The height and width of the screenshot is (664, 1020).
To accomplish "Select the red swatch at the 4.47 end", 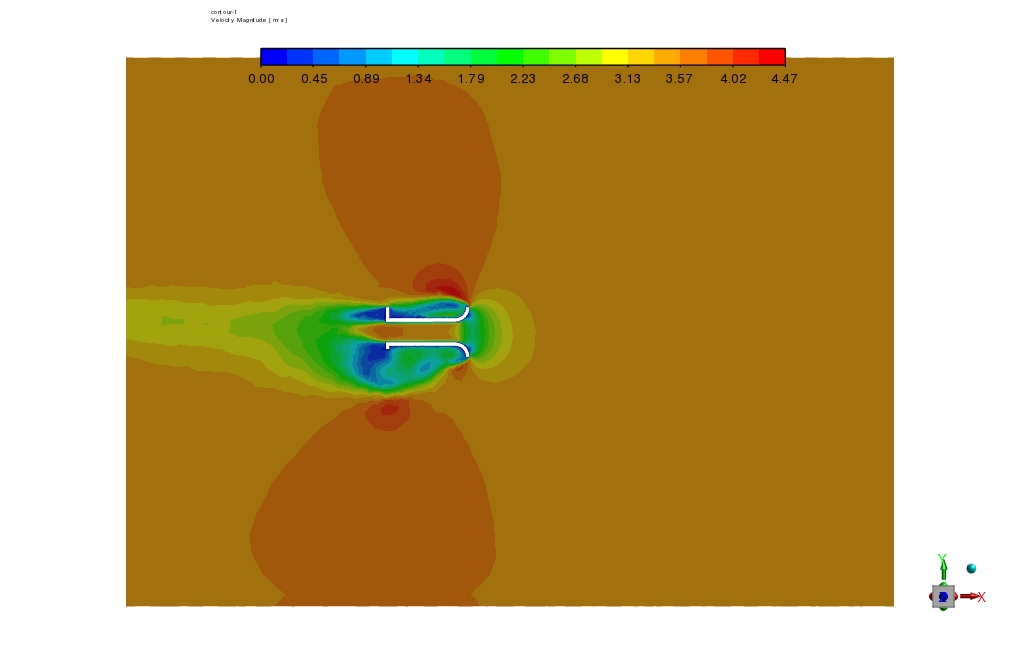I will click(x=772, y=56).
